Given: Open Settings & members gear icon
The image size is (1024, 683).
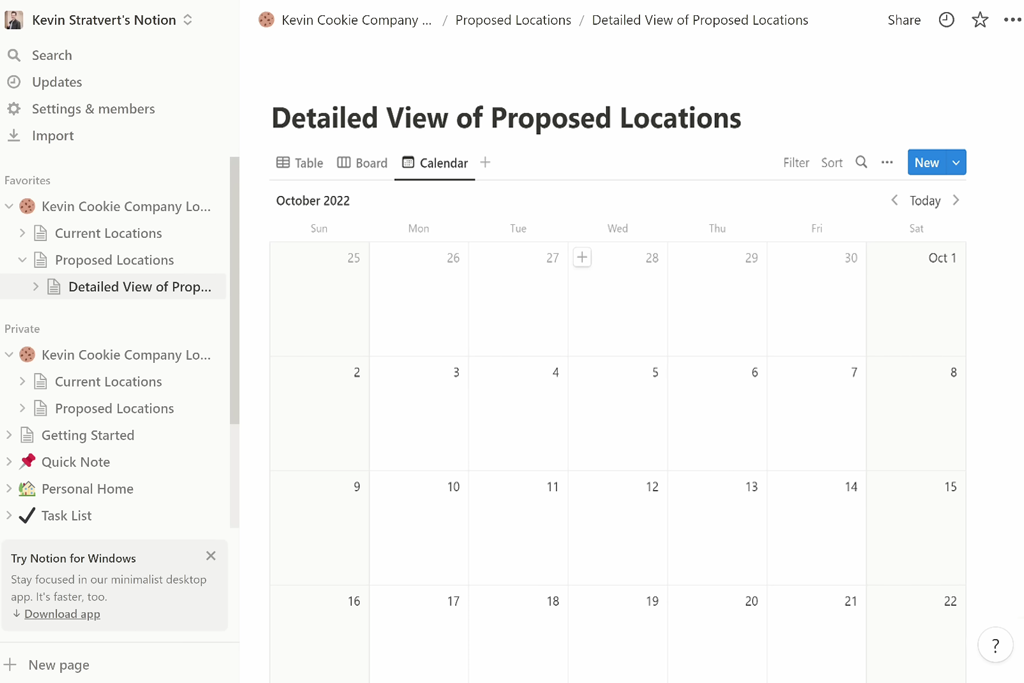Looking at the screenshot, I should pyautogui.click(x=14, y=108).
